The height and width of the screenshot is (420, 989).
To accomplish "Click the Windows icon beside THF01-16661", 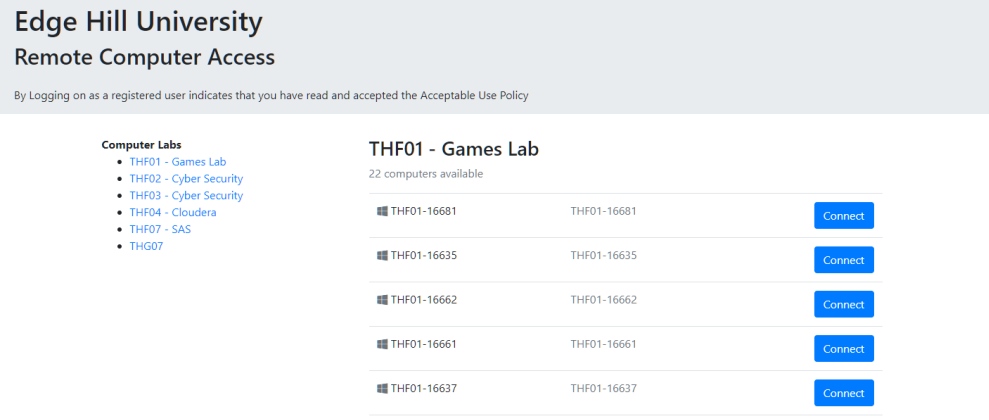I will 382,344.
